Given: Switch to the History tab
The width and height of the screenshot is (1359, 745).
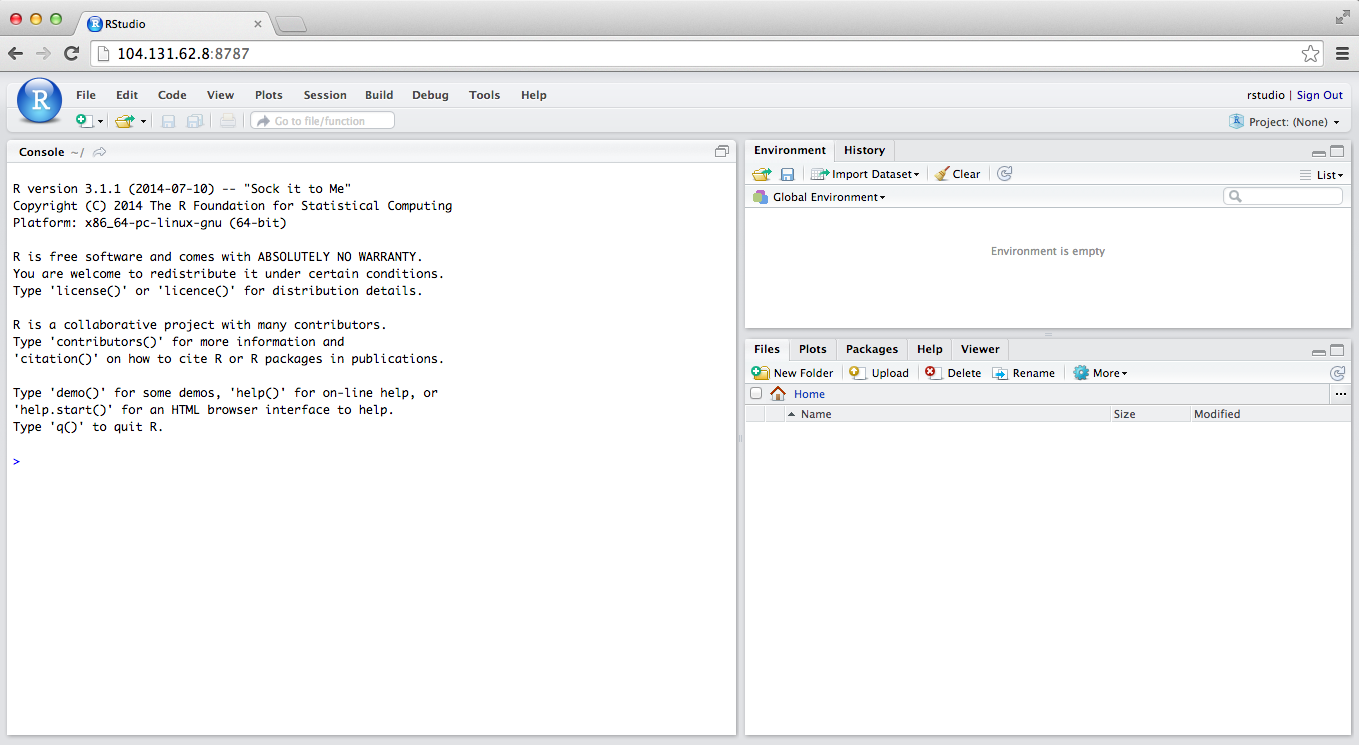Looking at the screenshot, I should [864, 150].
